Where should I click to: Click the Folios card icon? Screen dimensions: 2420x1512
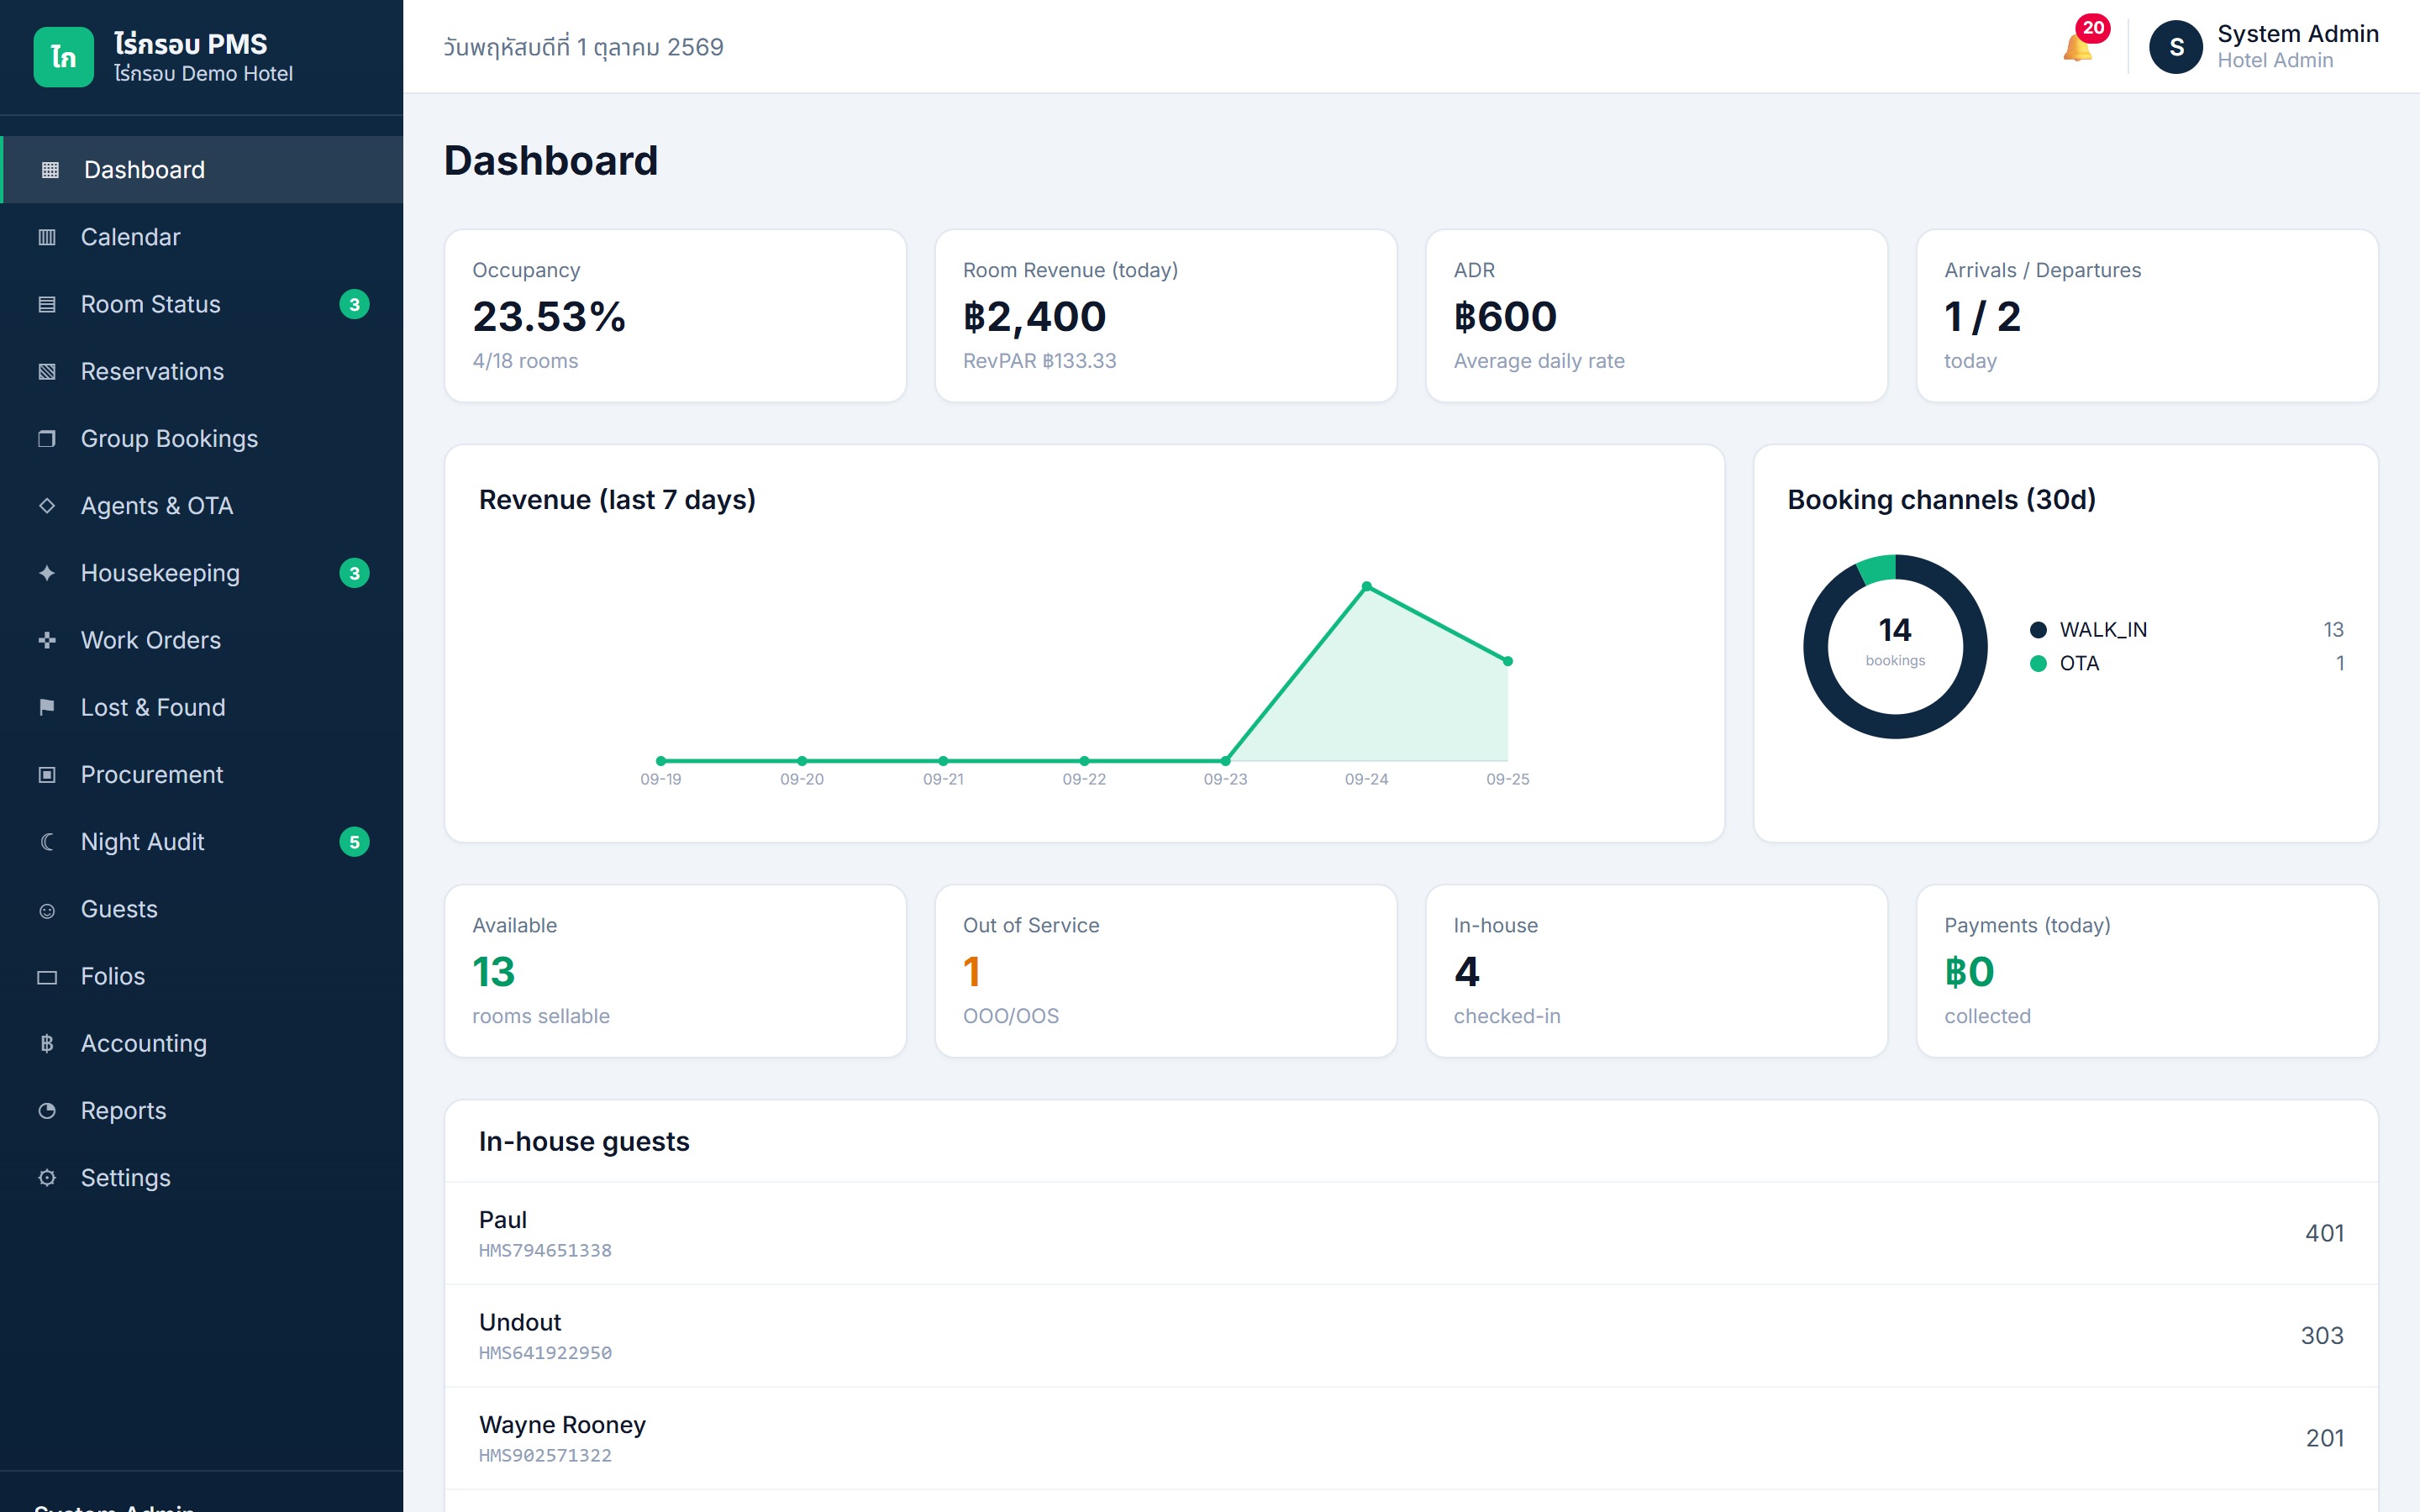tap(47, 977)
